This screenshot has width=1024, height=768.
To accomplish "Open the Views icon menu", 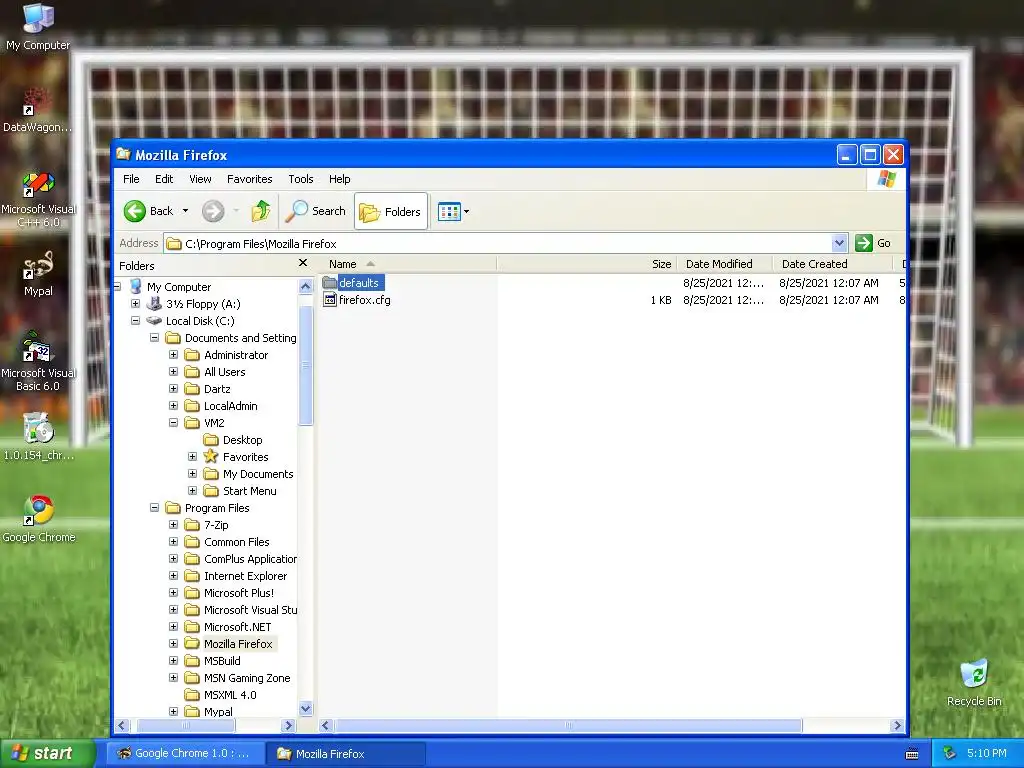I will 453,212.
